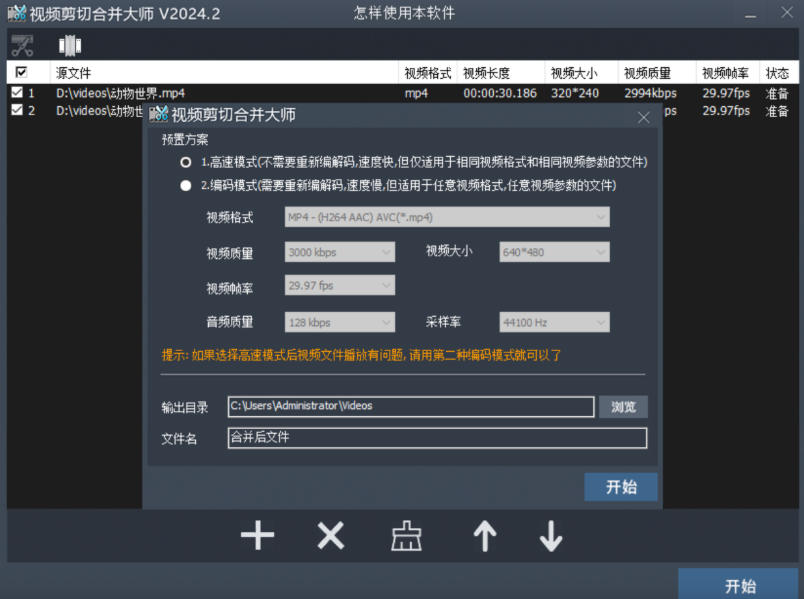The width and height of the screenshot is (804, 599).
Task: Toggle the select-all checkbox in header
Action: [x=22, y=72]
